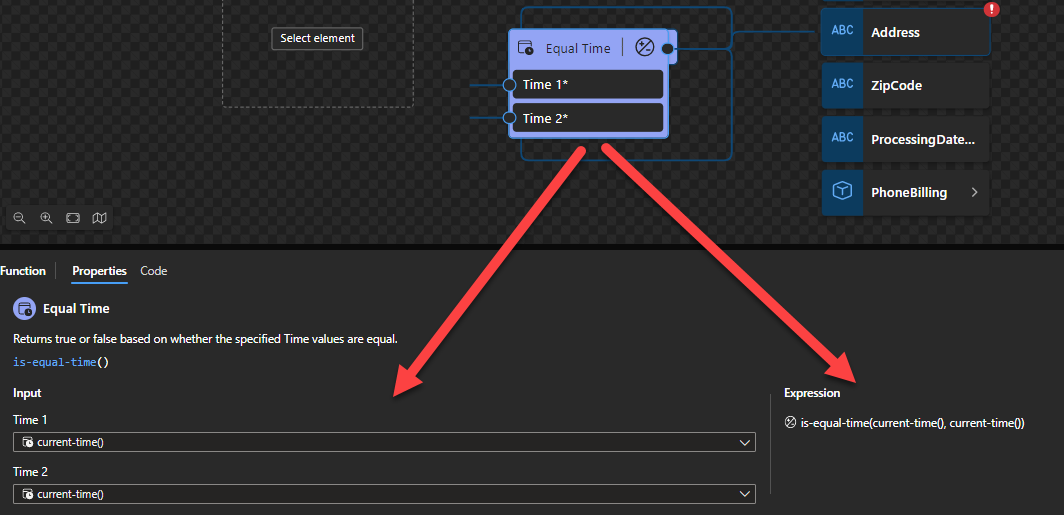Image resolution: width=1064 pixels, height=515 pixels.
Task: Select the Properties tab
Action: pos(99,271)
